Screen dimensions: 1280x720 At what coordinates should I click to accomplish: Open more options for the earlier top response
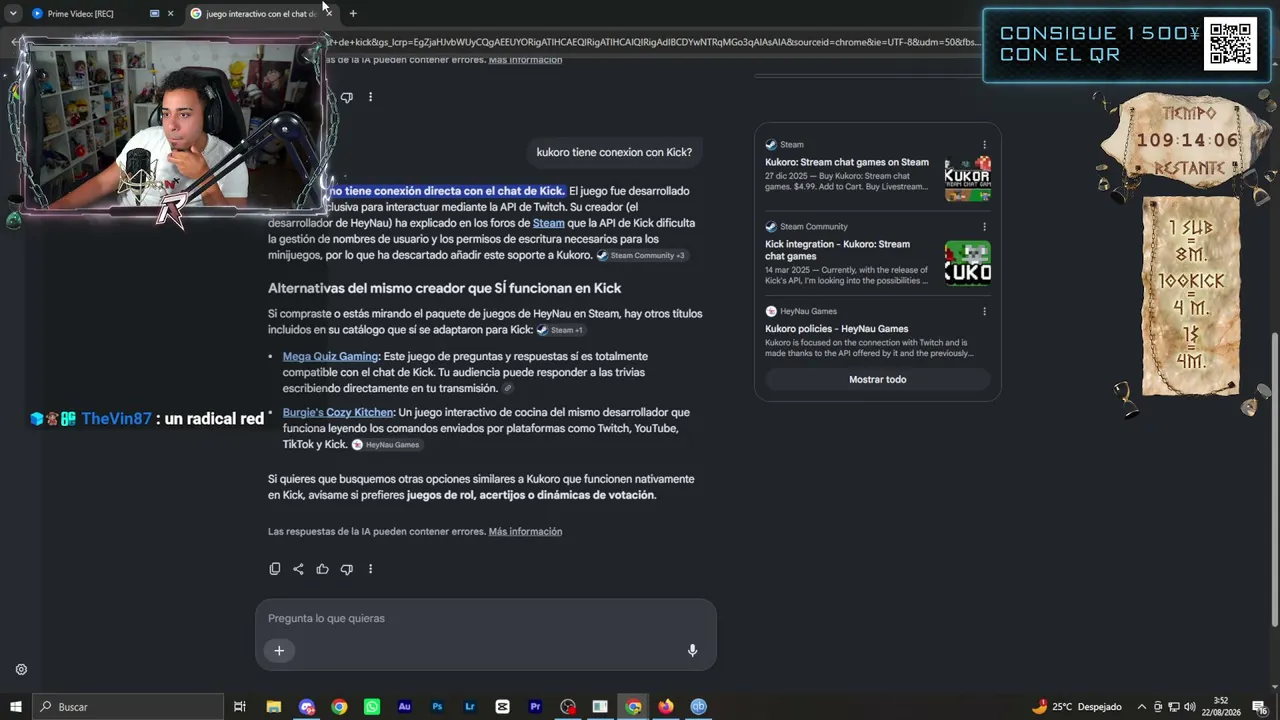[370, 97]
